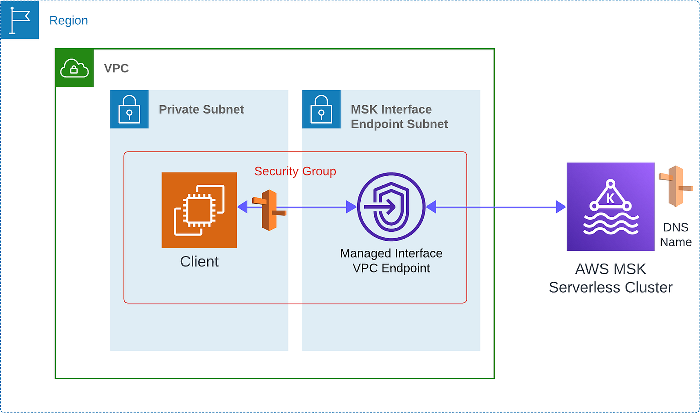
Task: Click the Private Subnet lock icon
Action: [129, 109]
